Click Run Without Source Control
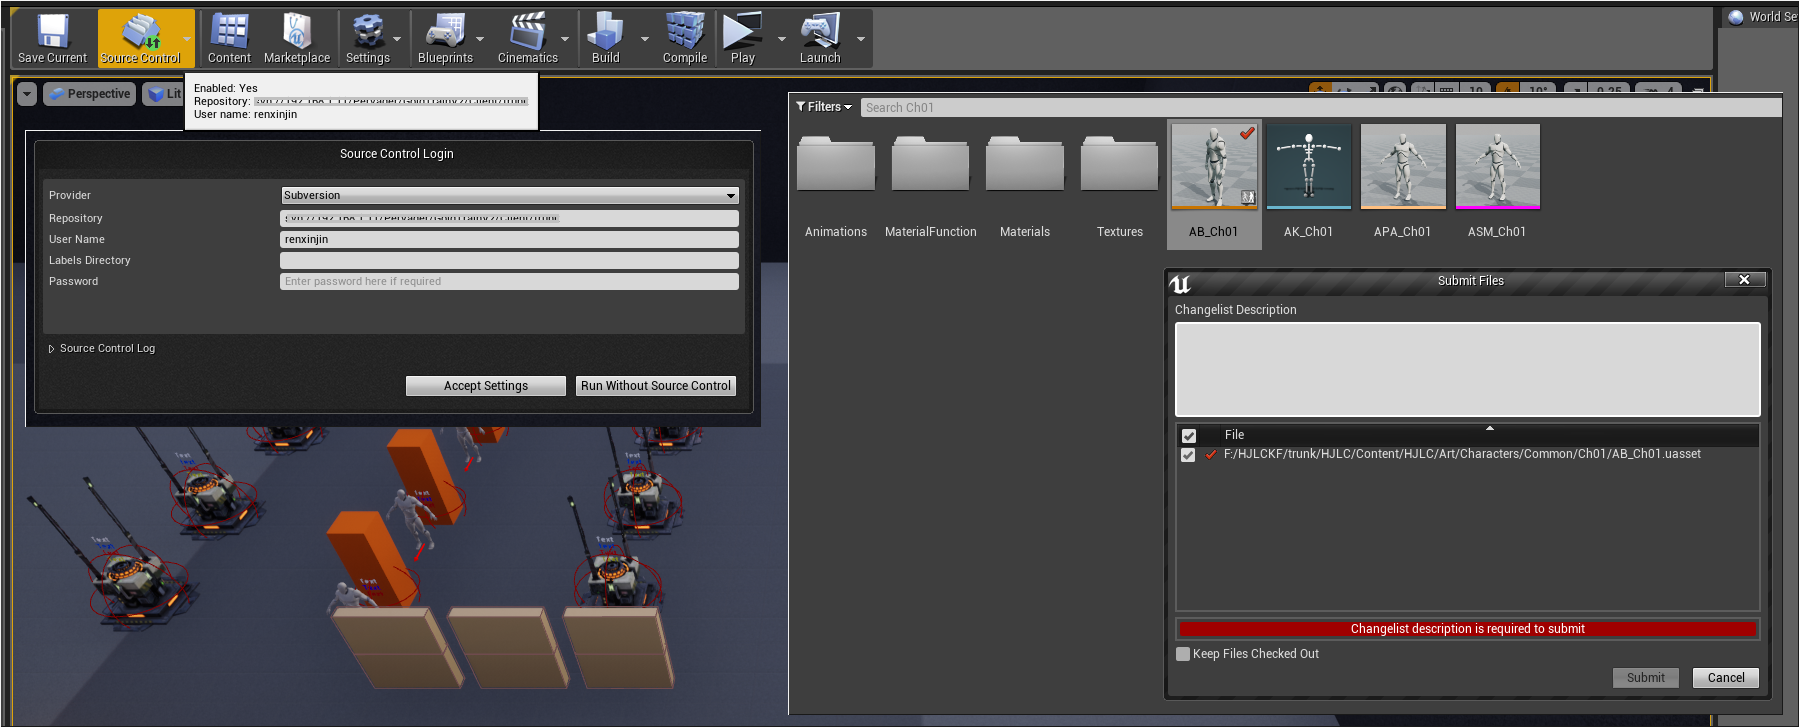The height and width of the screenshot is (727, 1799). click(656, 386)
